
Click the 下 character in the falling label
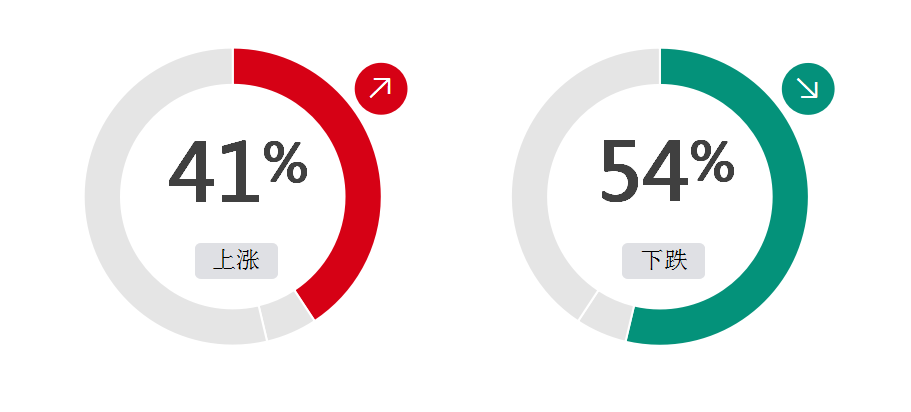pyautogui.click(x=652, y=260)
